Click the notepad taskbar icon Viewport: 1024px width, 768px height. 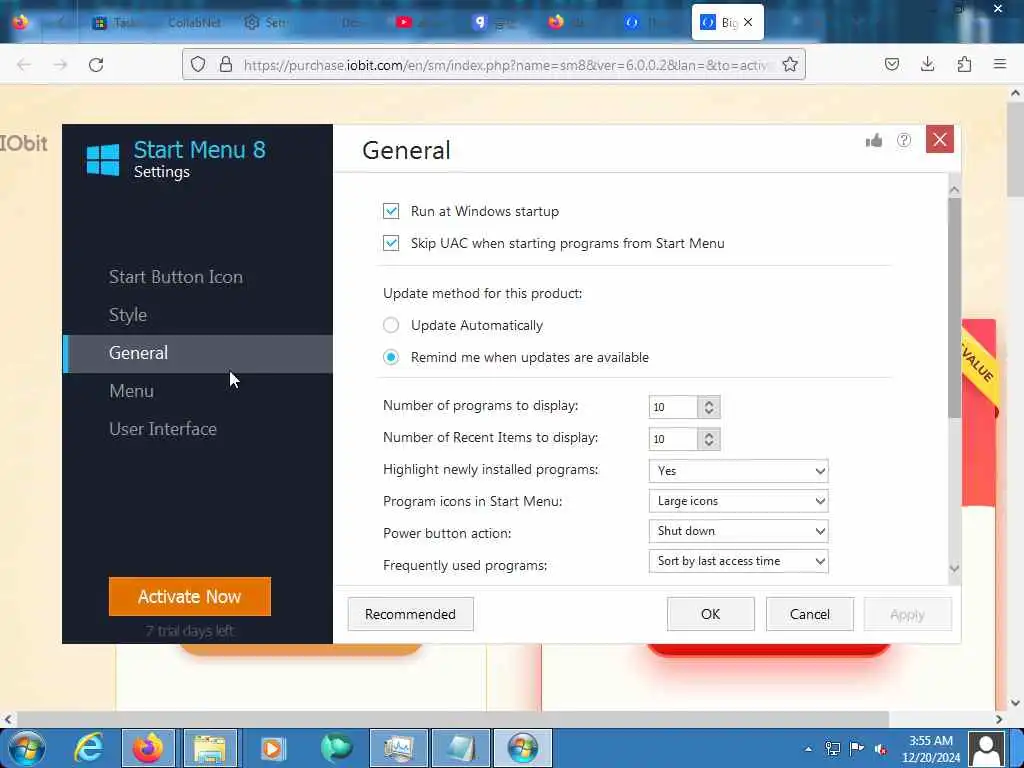coord(461,748)
